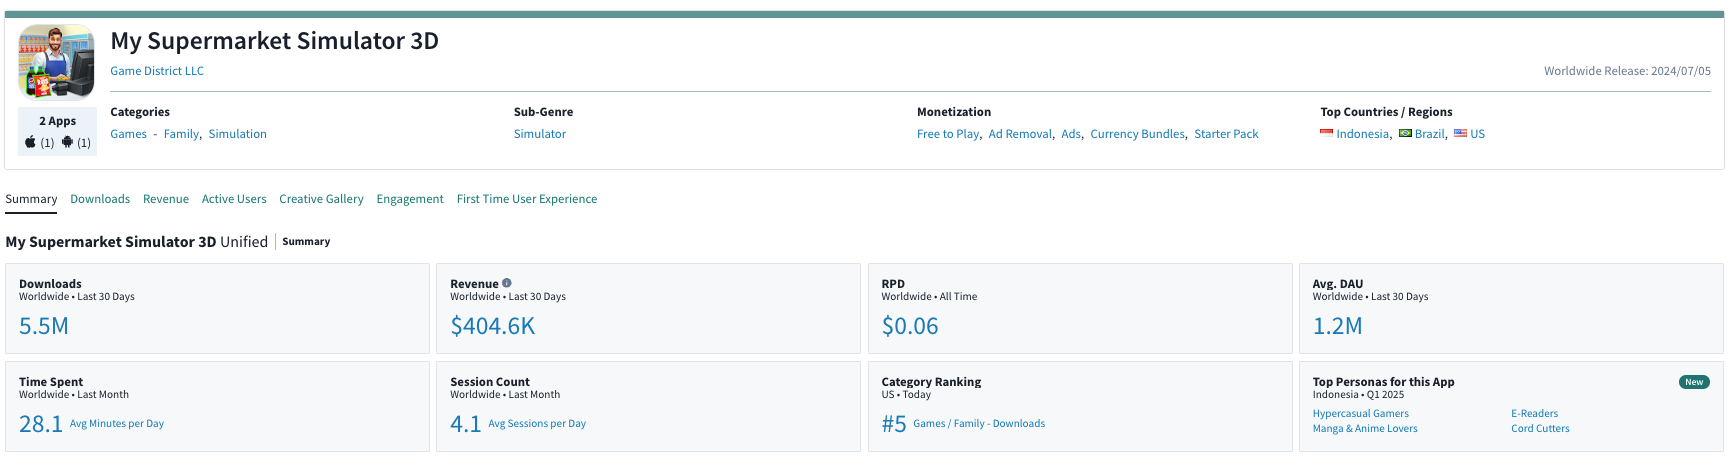Switch to the Active Users tab

(x=234, y=199)
